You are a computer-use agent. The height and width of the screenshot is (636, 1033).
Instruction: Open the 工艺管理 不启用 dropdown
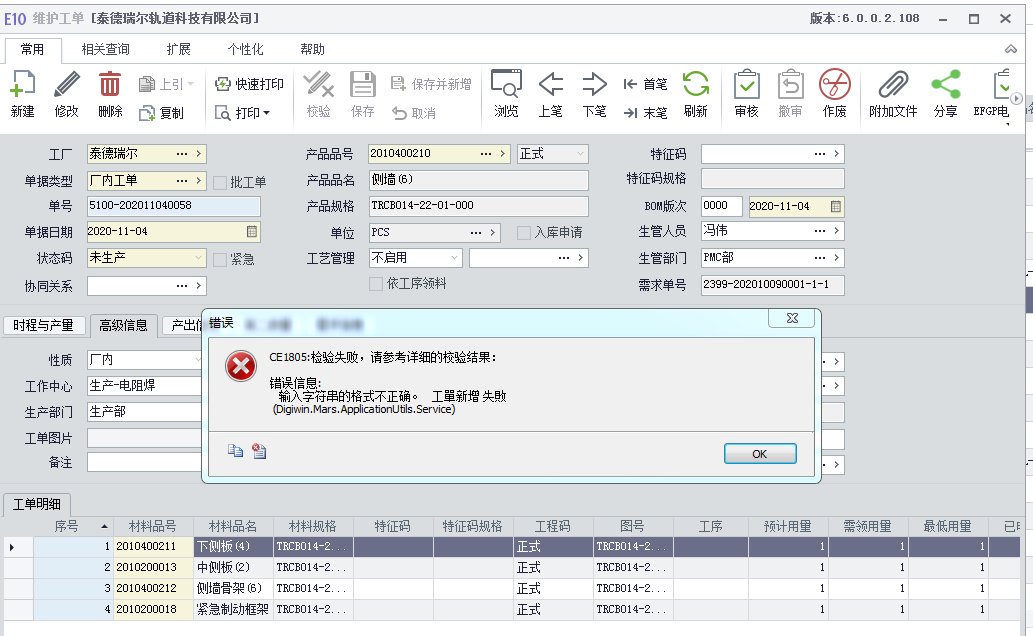(454, 258)
